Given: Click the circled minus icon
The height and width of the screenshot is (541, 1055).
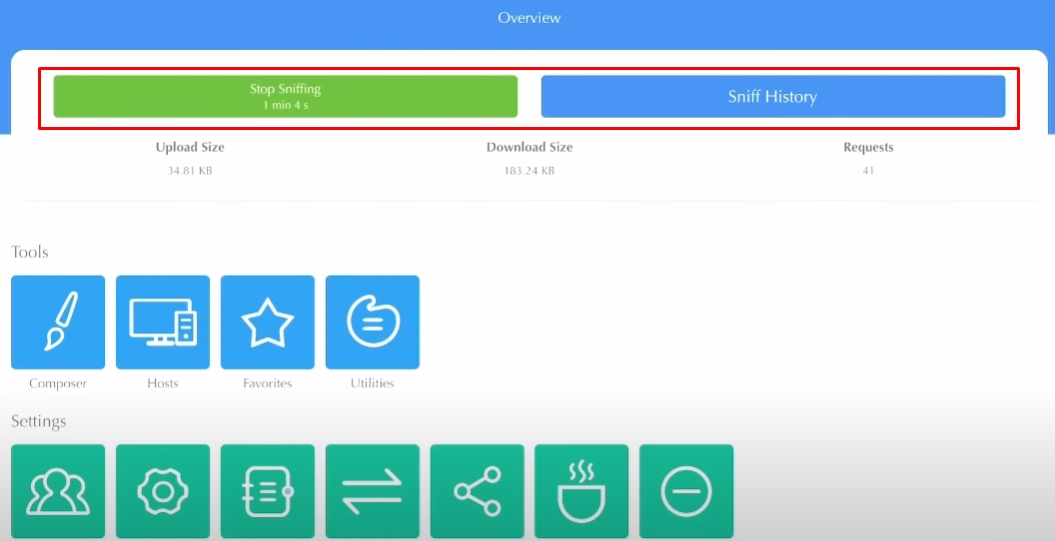Looking at the screenshot, I should [686, 491].
